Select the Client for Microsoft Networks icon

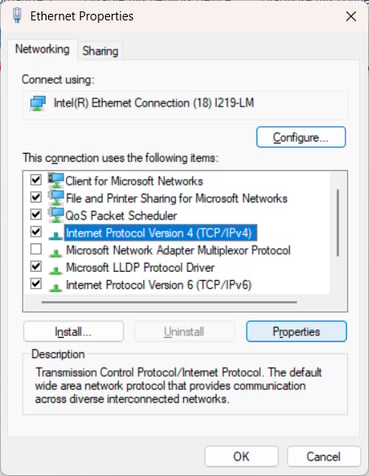click(x=56, y=181)
